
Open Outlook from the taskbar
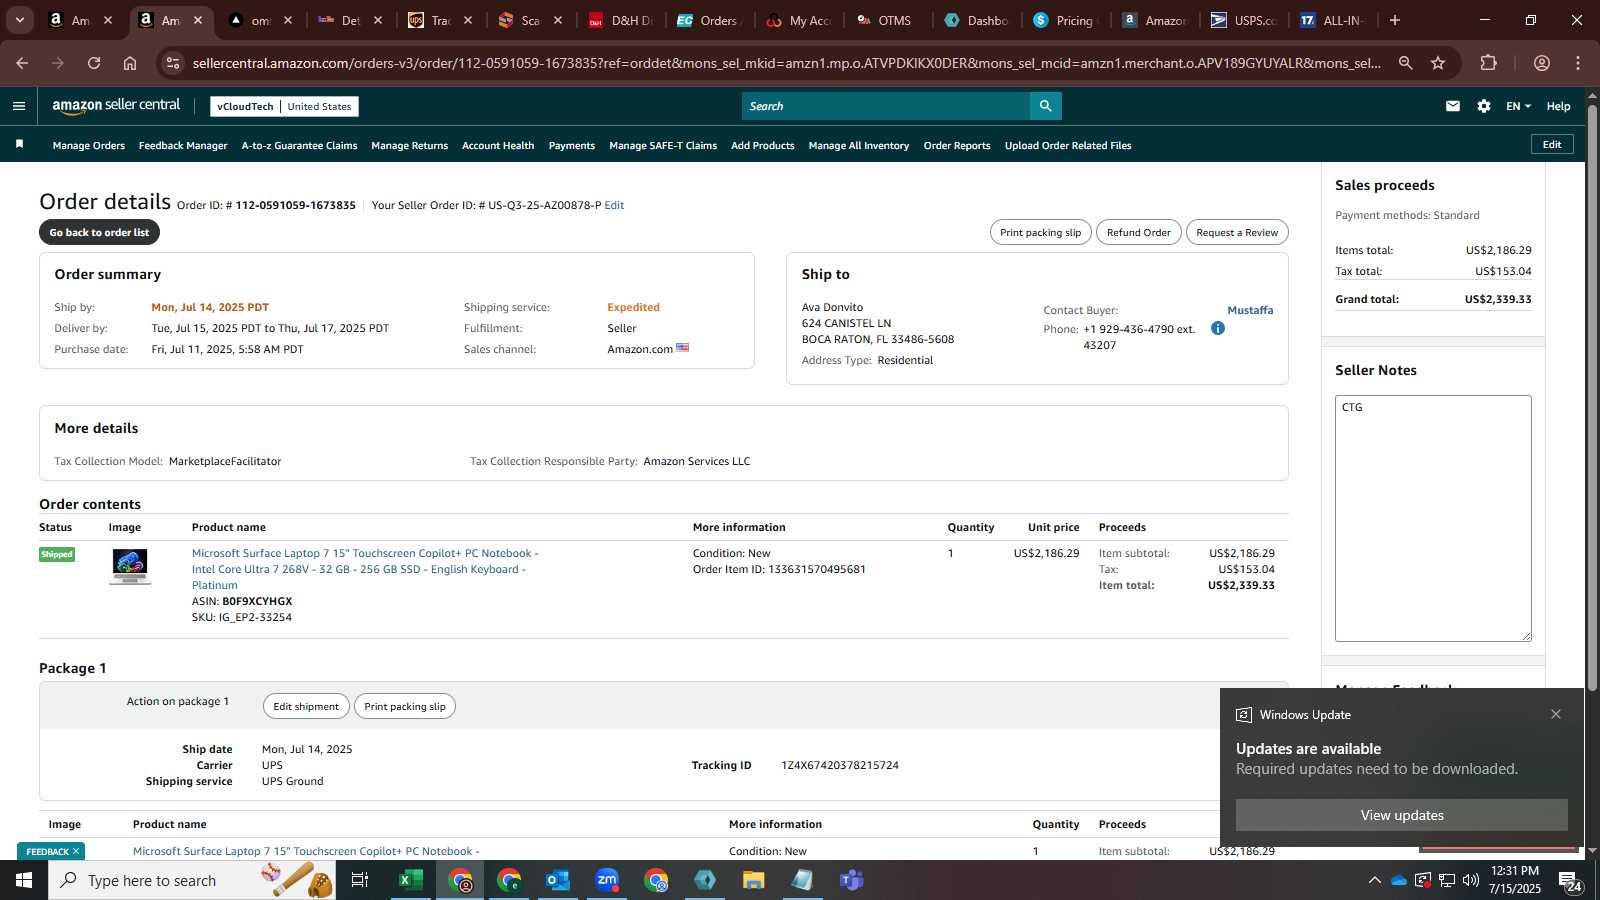(558, 880)
